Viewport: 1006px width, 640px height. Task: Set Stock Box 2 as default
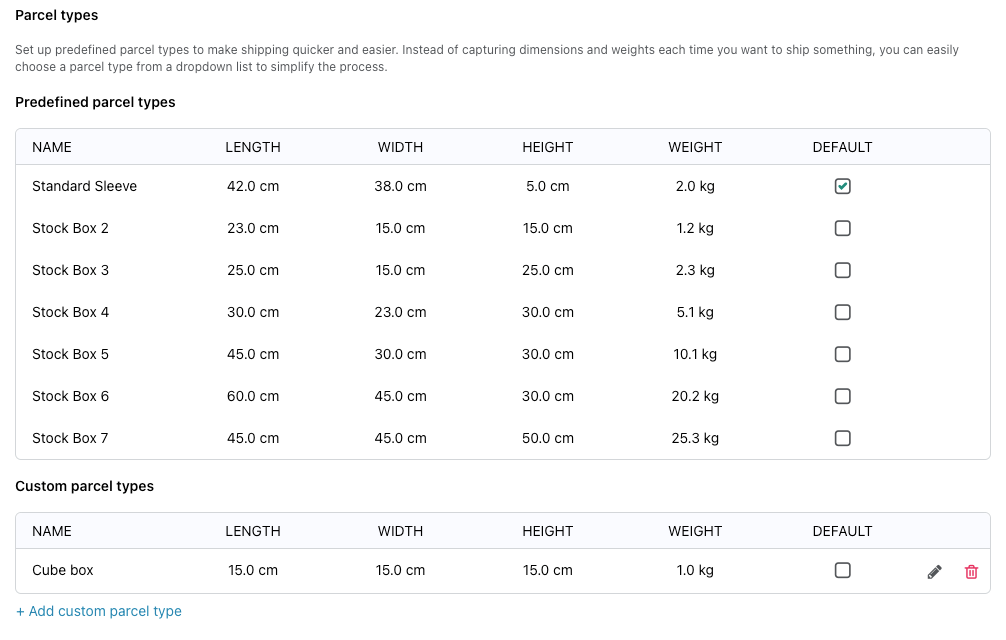[x=842, y=228]
